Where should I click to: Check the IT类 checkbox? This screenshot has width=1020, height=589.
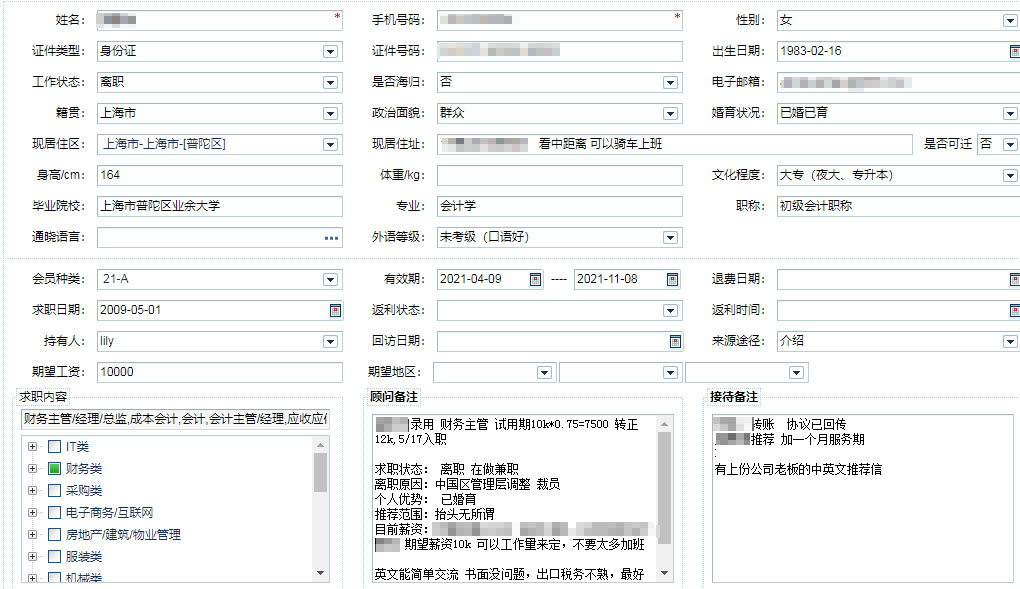pyautogui.click(x=55, y=446)
